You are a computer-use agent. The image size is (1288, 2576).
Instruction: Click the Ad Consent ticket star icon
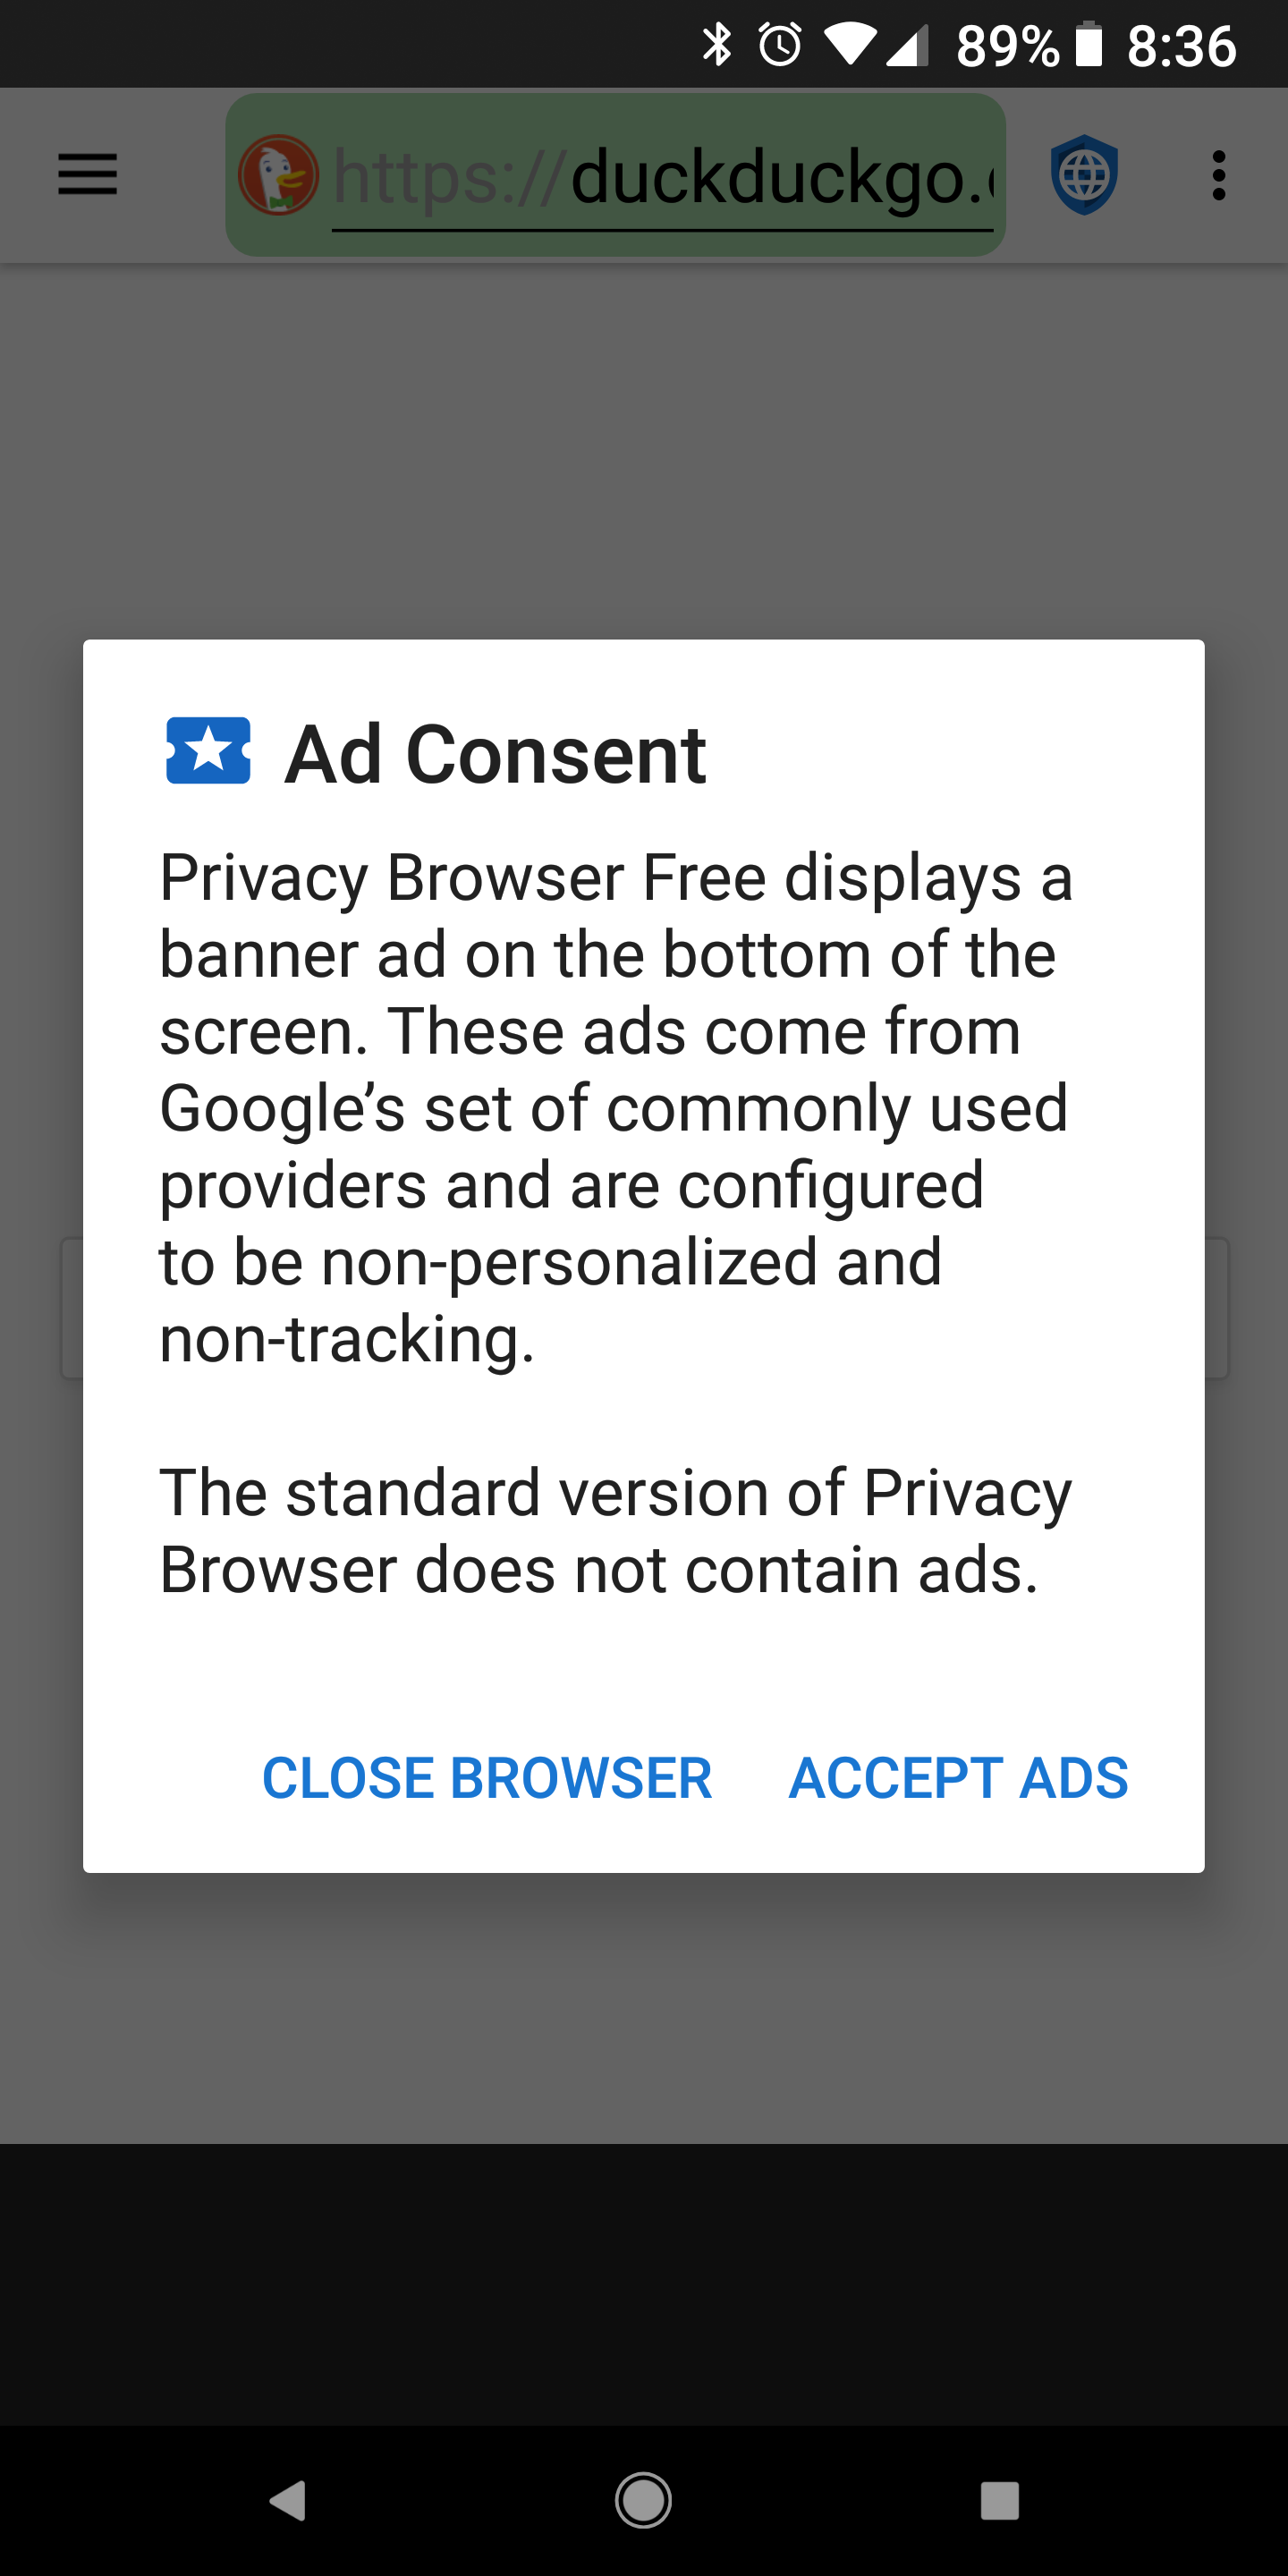(x=208, y=750)
